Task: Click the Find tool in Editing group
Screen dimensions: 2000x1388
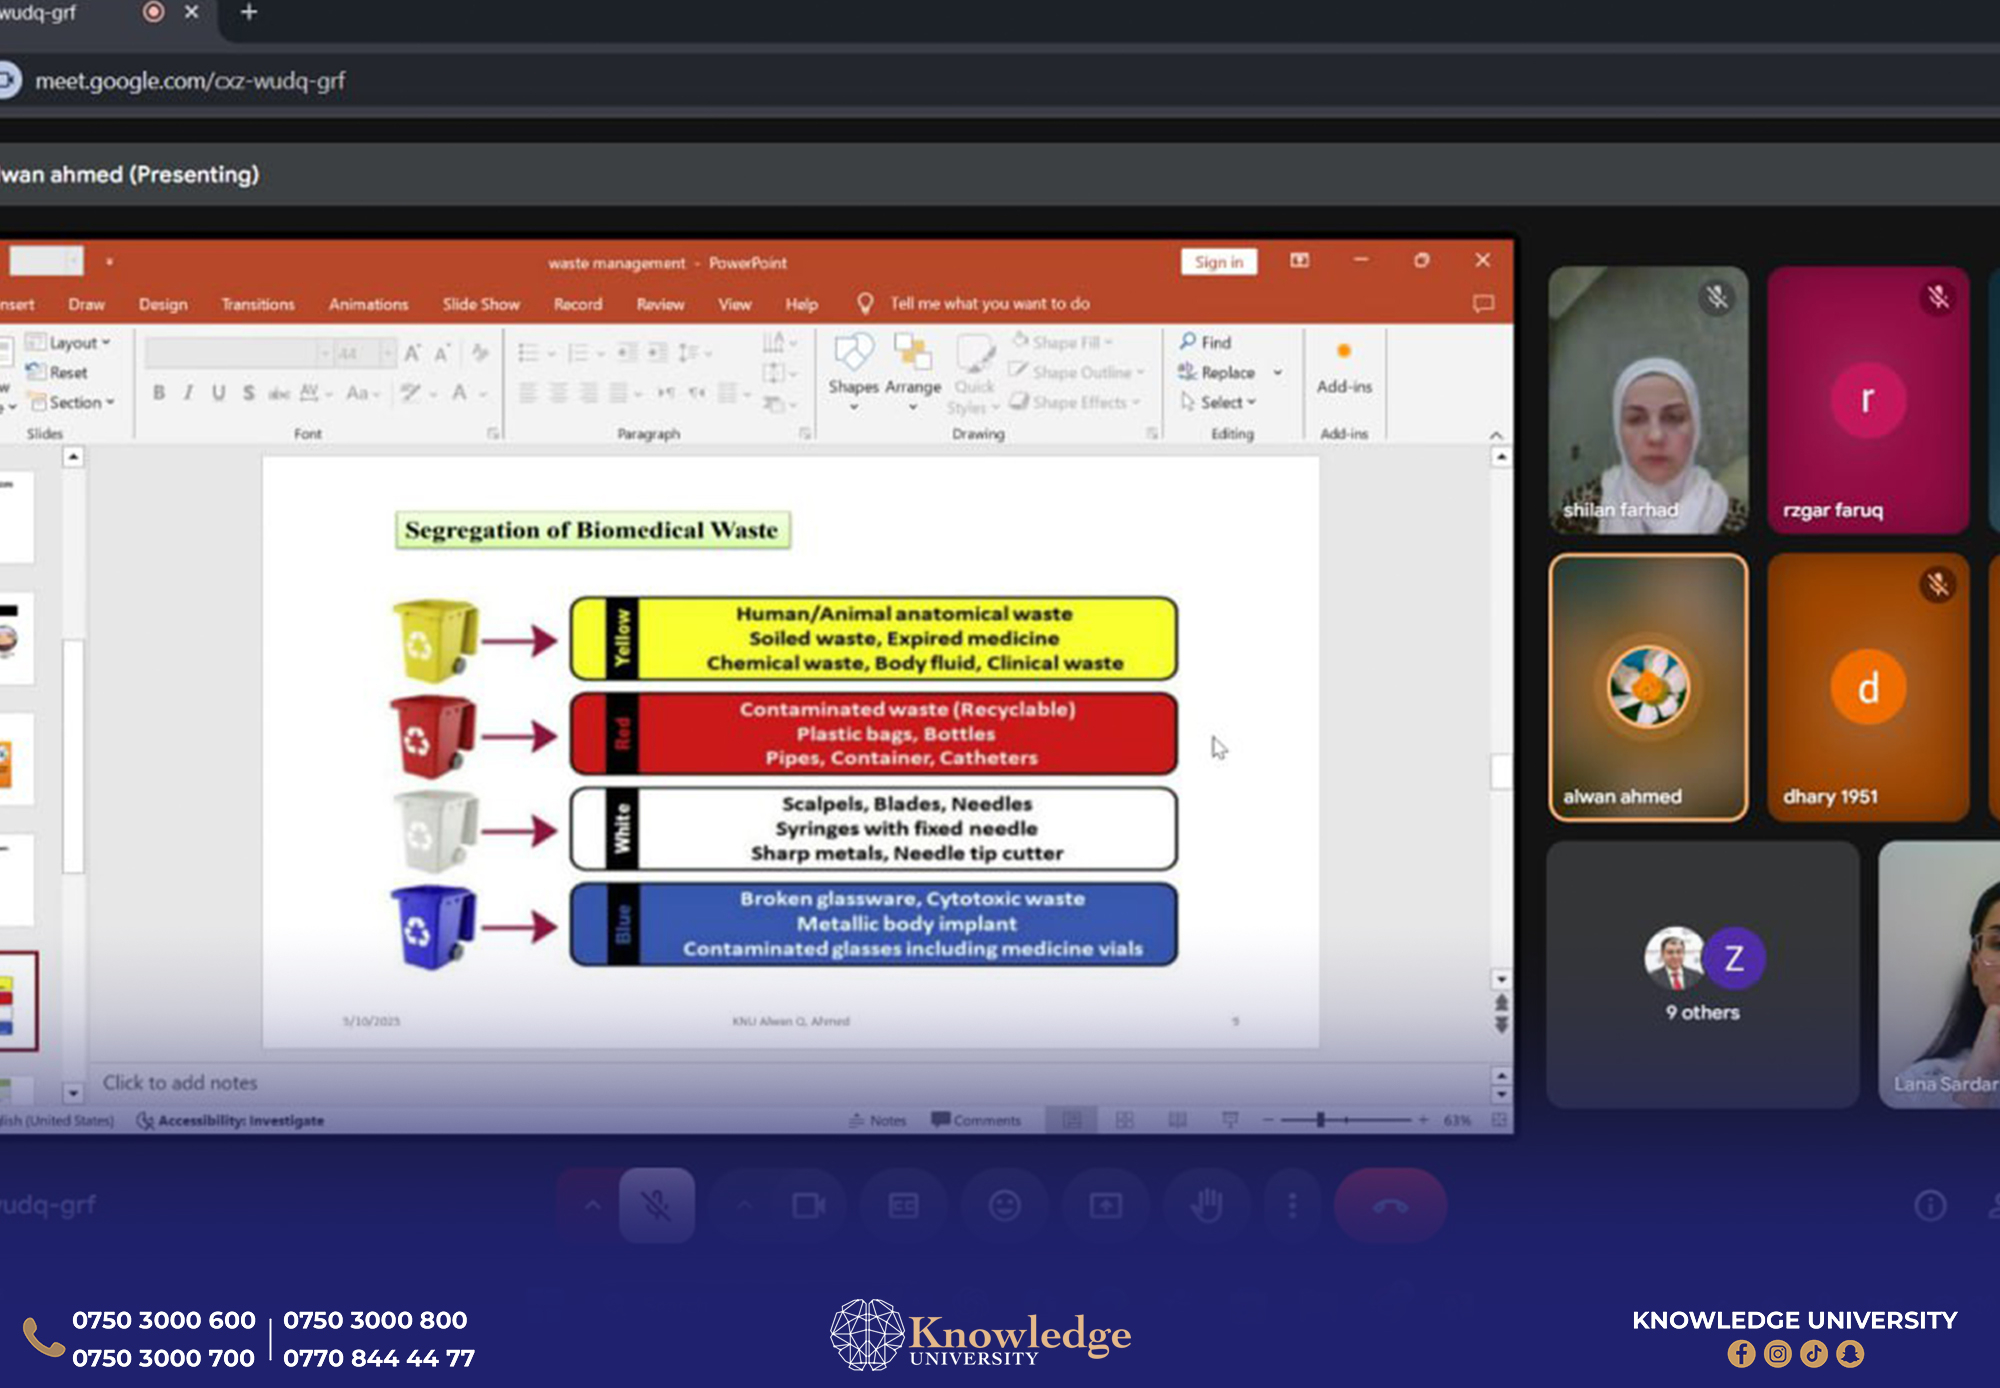Action: (x=1205, y=342)
